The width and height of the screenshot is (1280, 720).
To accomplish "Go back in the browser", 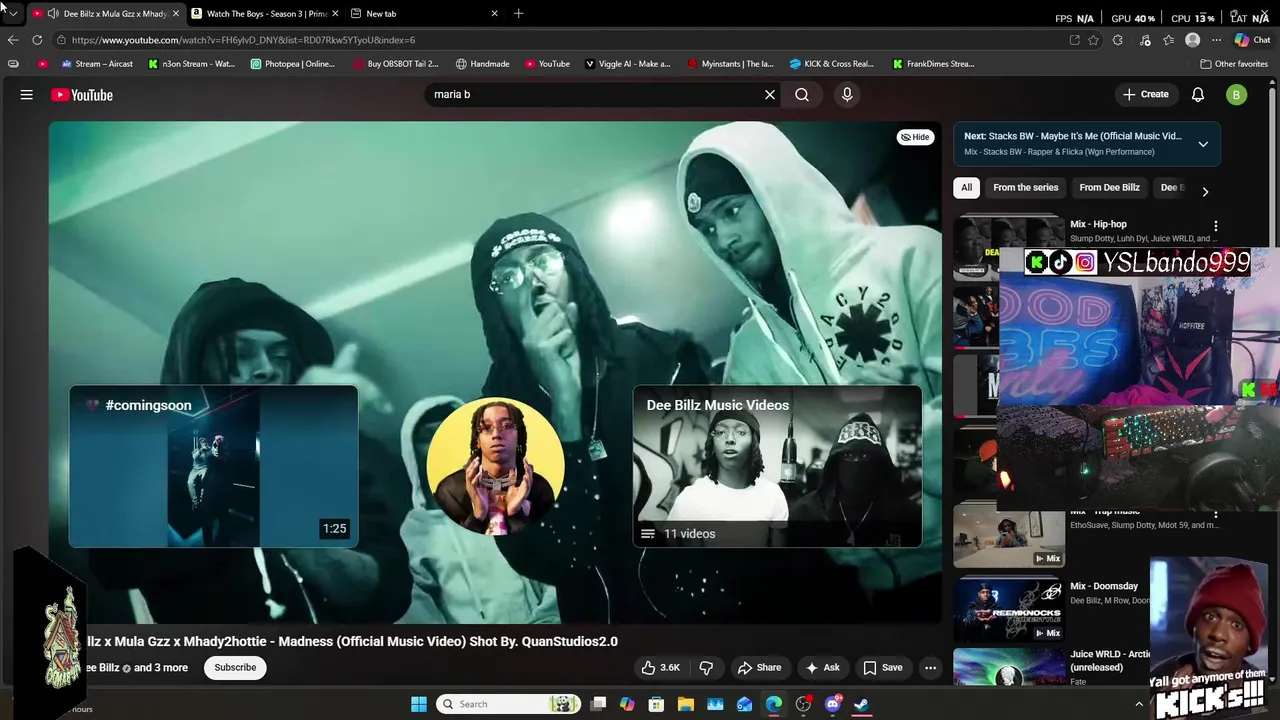I will point(12,40).
